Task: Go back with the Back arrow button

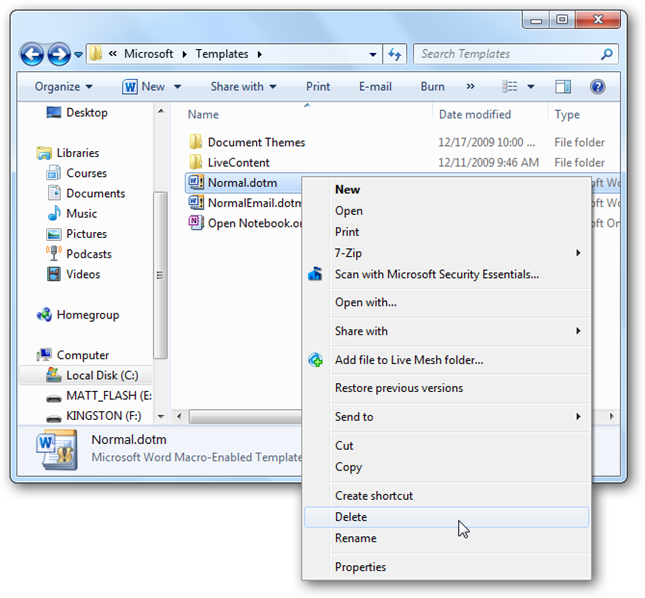Action: coord(32,54)
